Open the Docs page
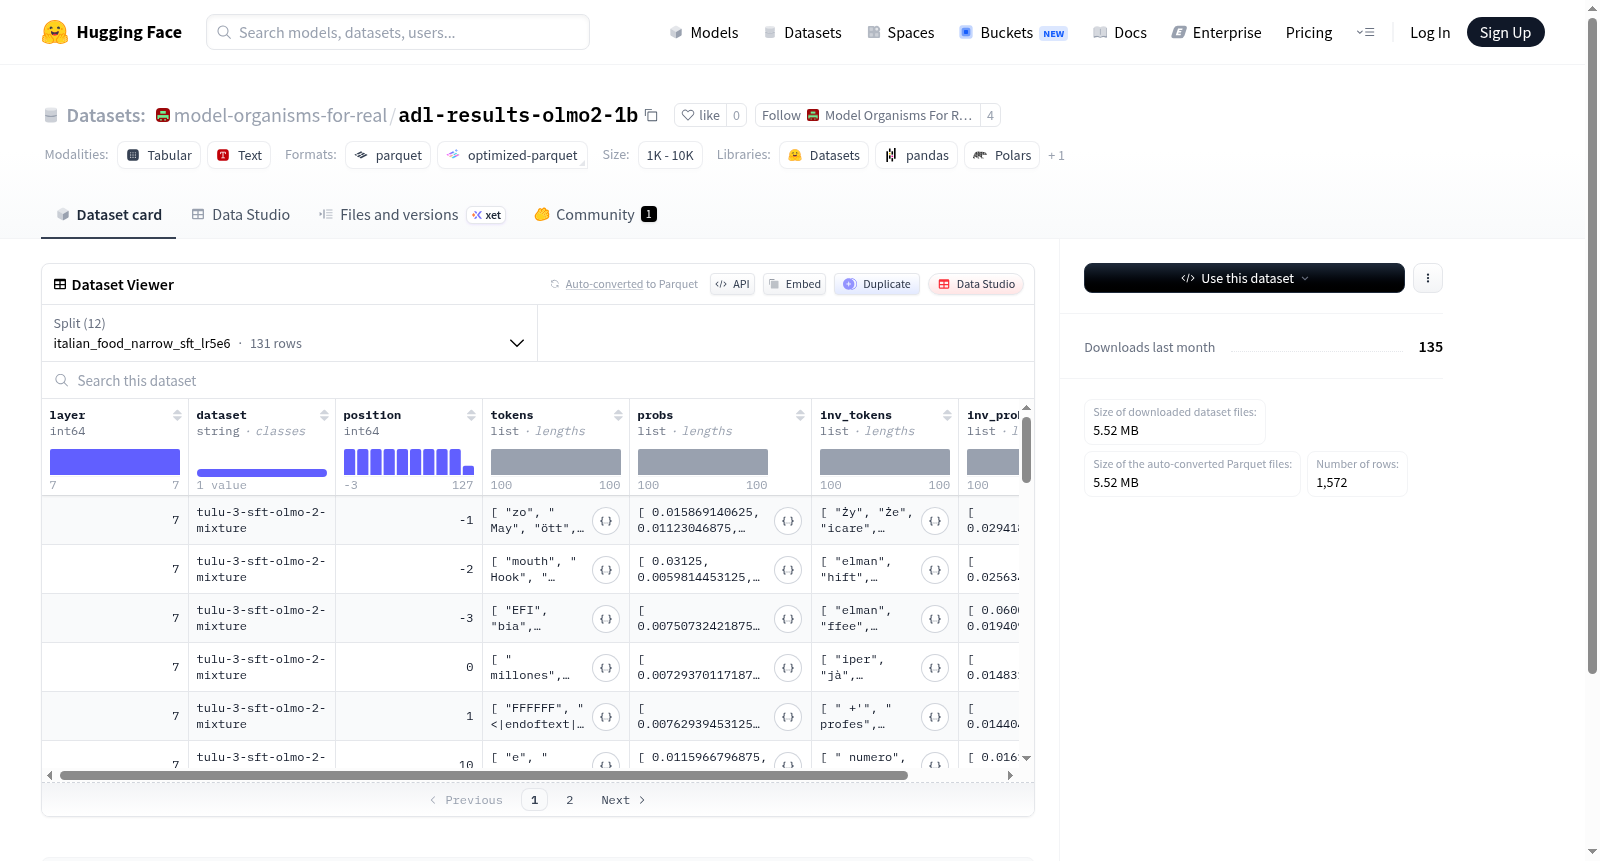The width and height of the screenshot is (1600, 861). pos(1119,32)
